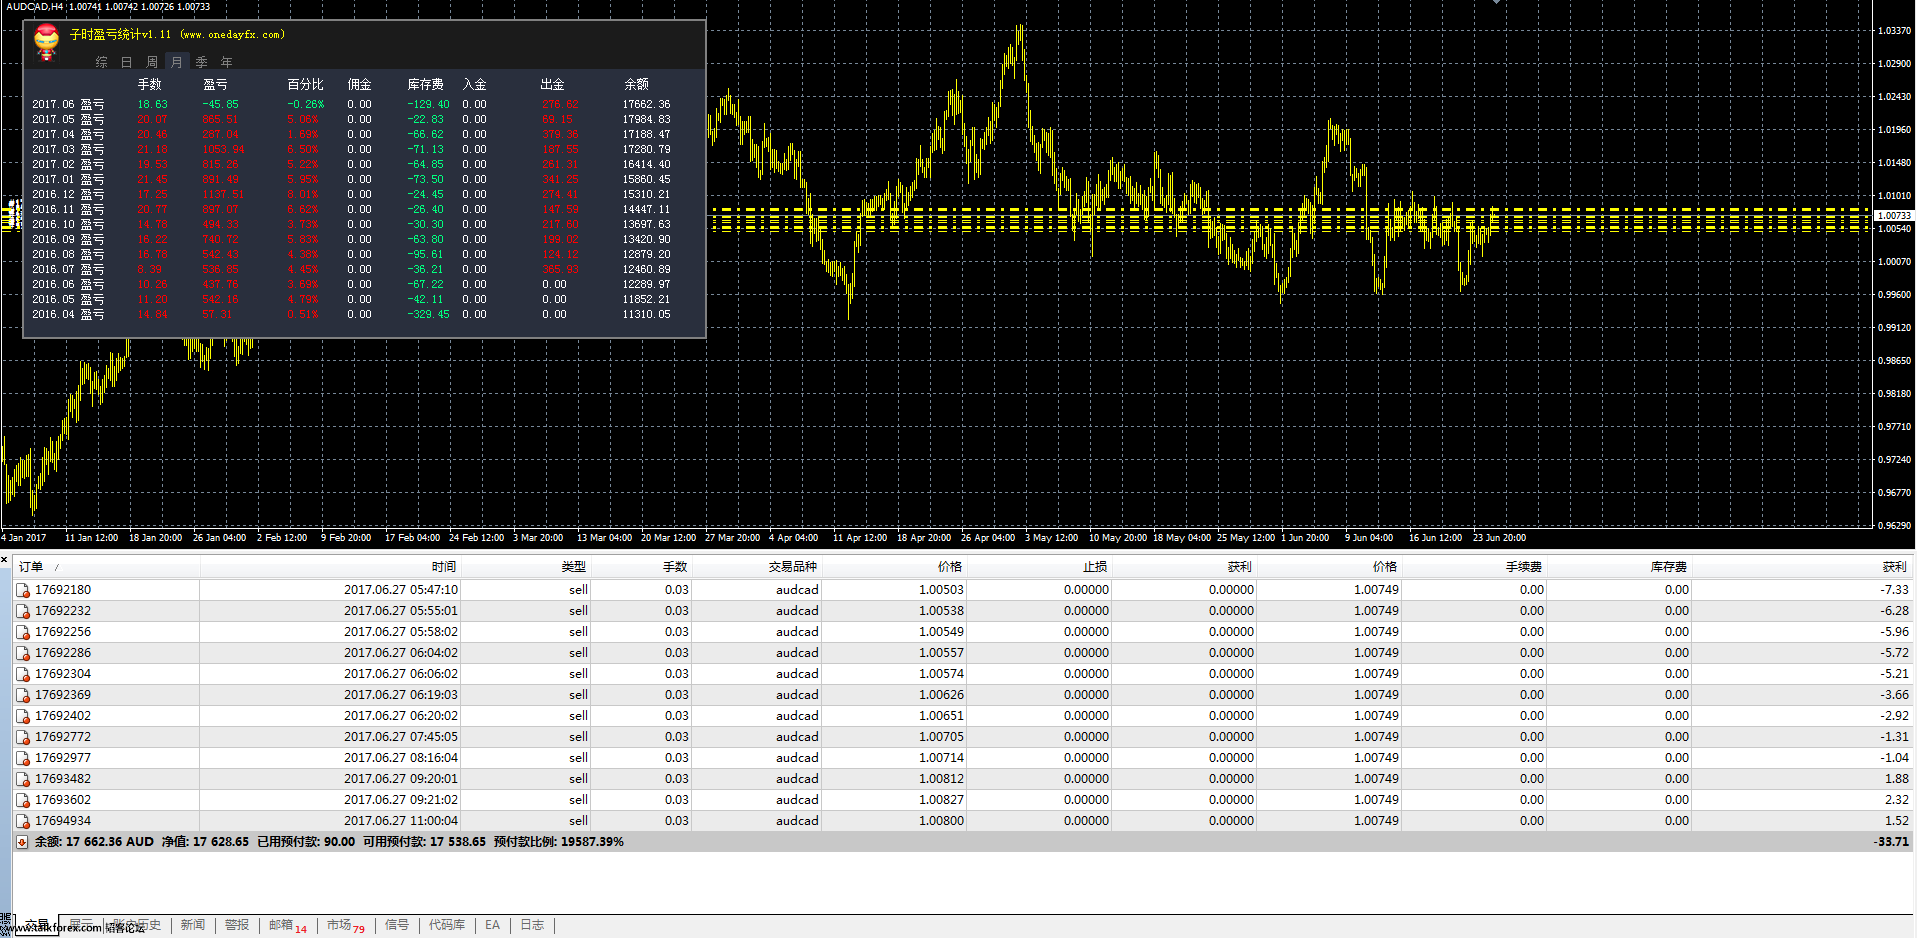Viewport: 1917px width, 938px height.
Task: Click the order icon for ticket 17692256
Action: coord(23,632)
